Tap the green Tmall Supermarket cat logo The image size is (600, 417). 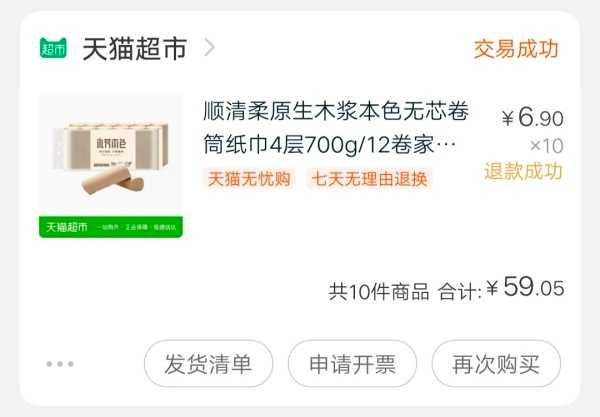click(53, 48)
